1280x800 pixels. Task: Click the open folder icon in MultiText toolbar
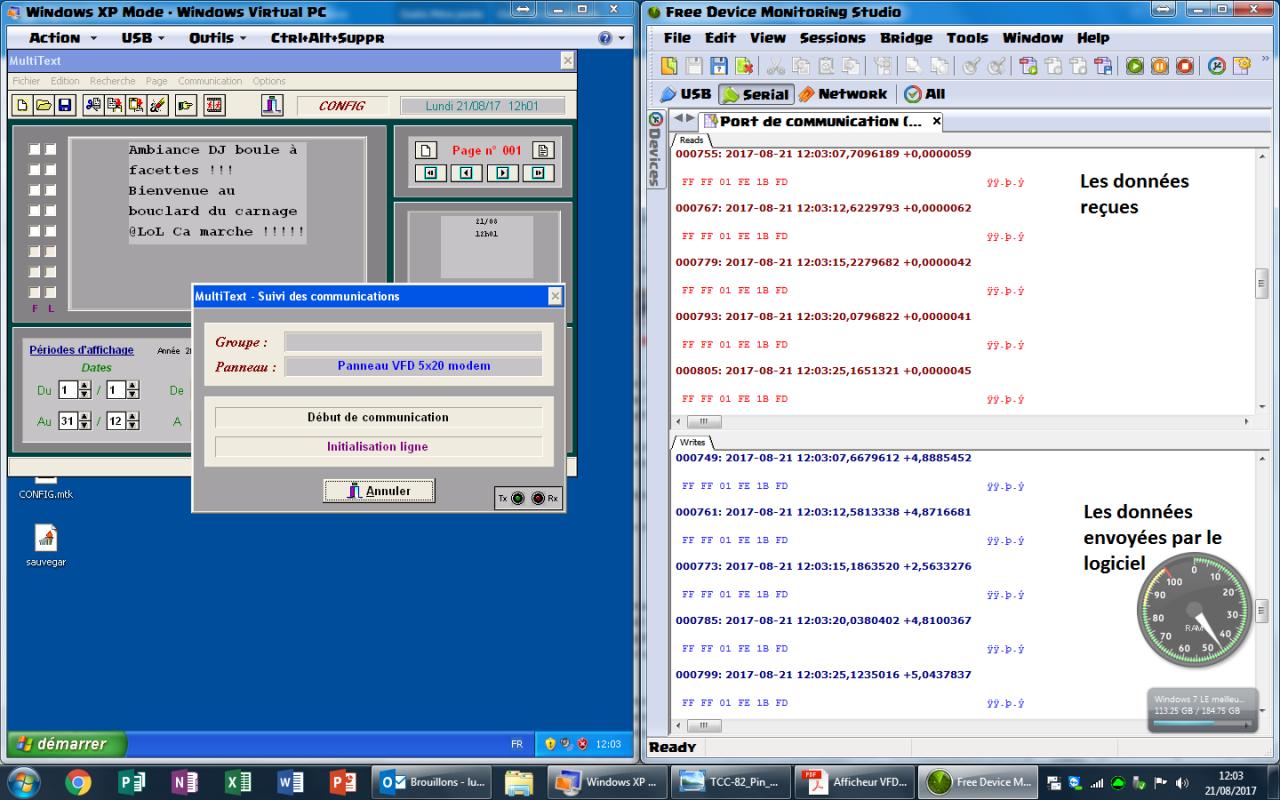(x=43, y=105)
